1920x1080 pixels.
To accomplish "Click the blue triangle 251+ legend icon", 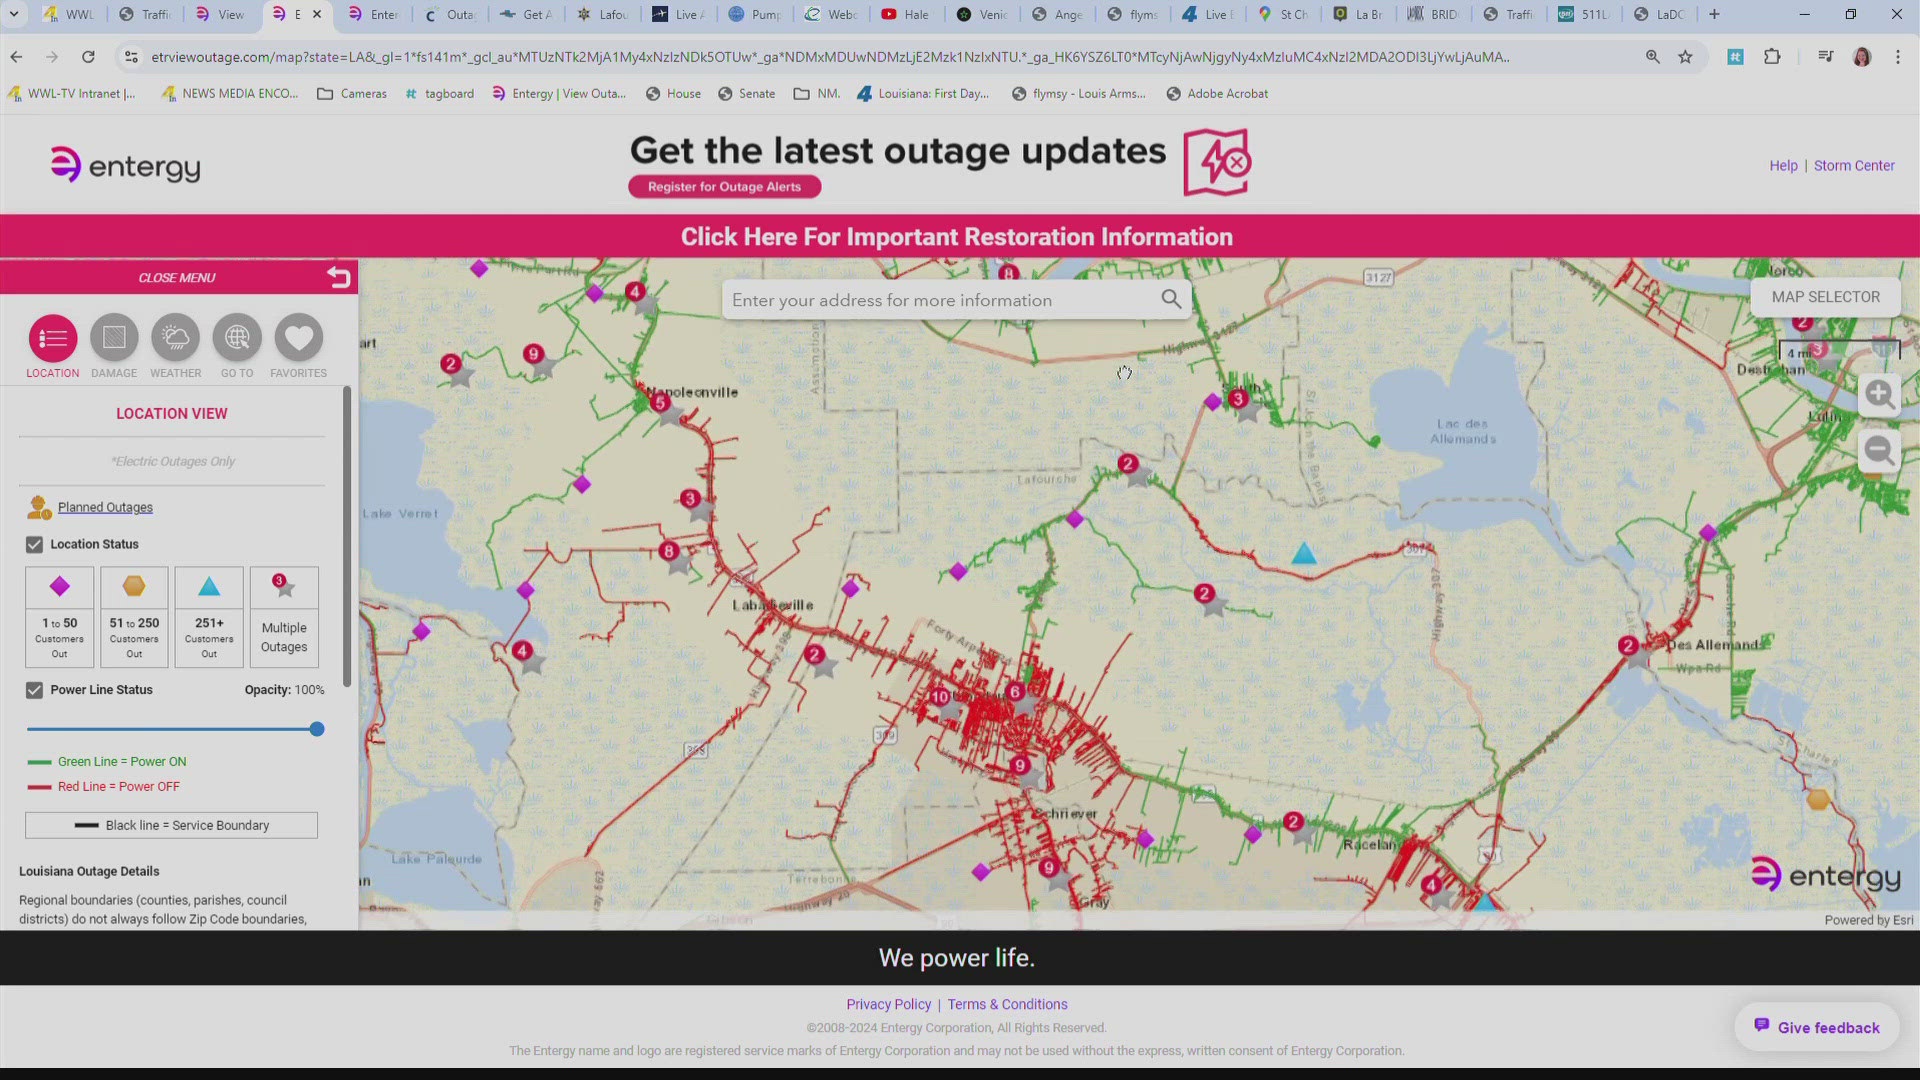I will [209, 586].
